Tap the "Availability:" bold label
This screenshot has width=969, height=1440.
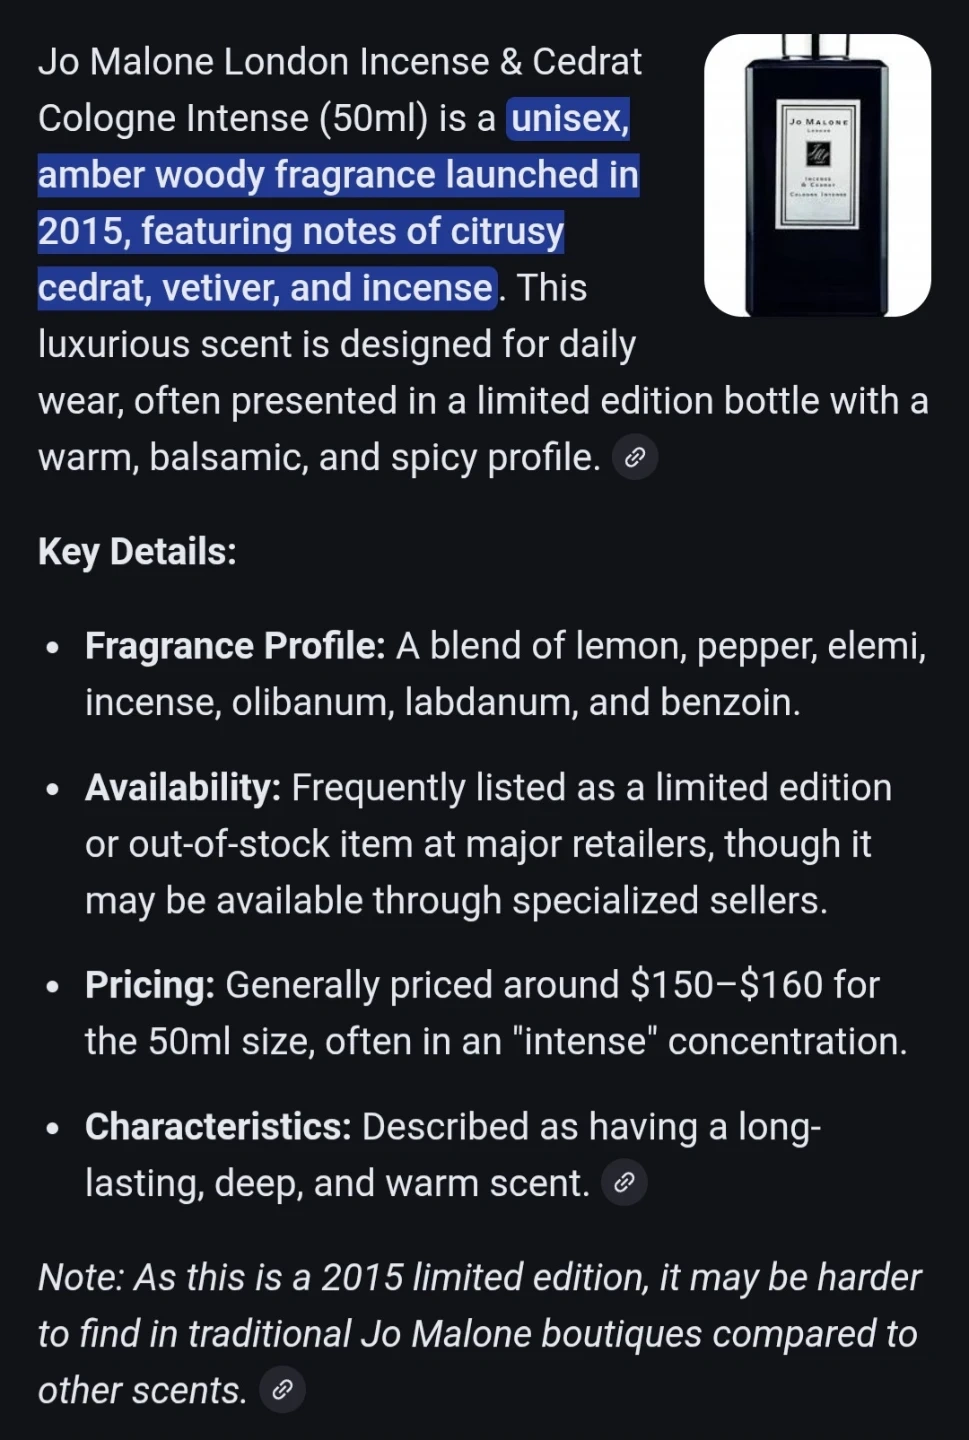(x=183, y=788)
